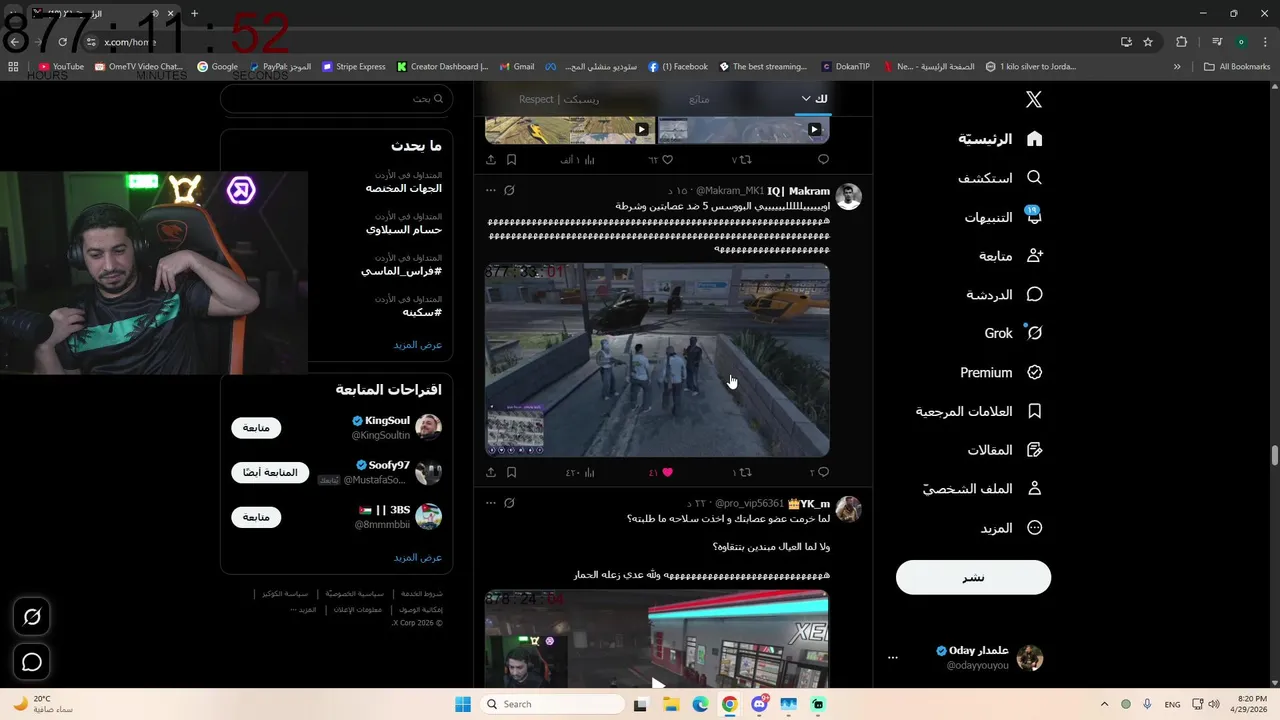Viewport: 1280px width, 720px height.
Task: Switch to the متابَع (Following) tab
Action: 699,99
